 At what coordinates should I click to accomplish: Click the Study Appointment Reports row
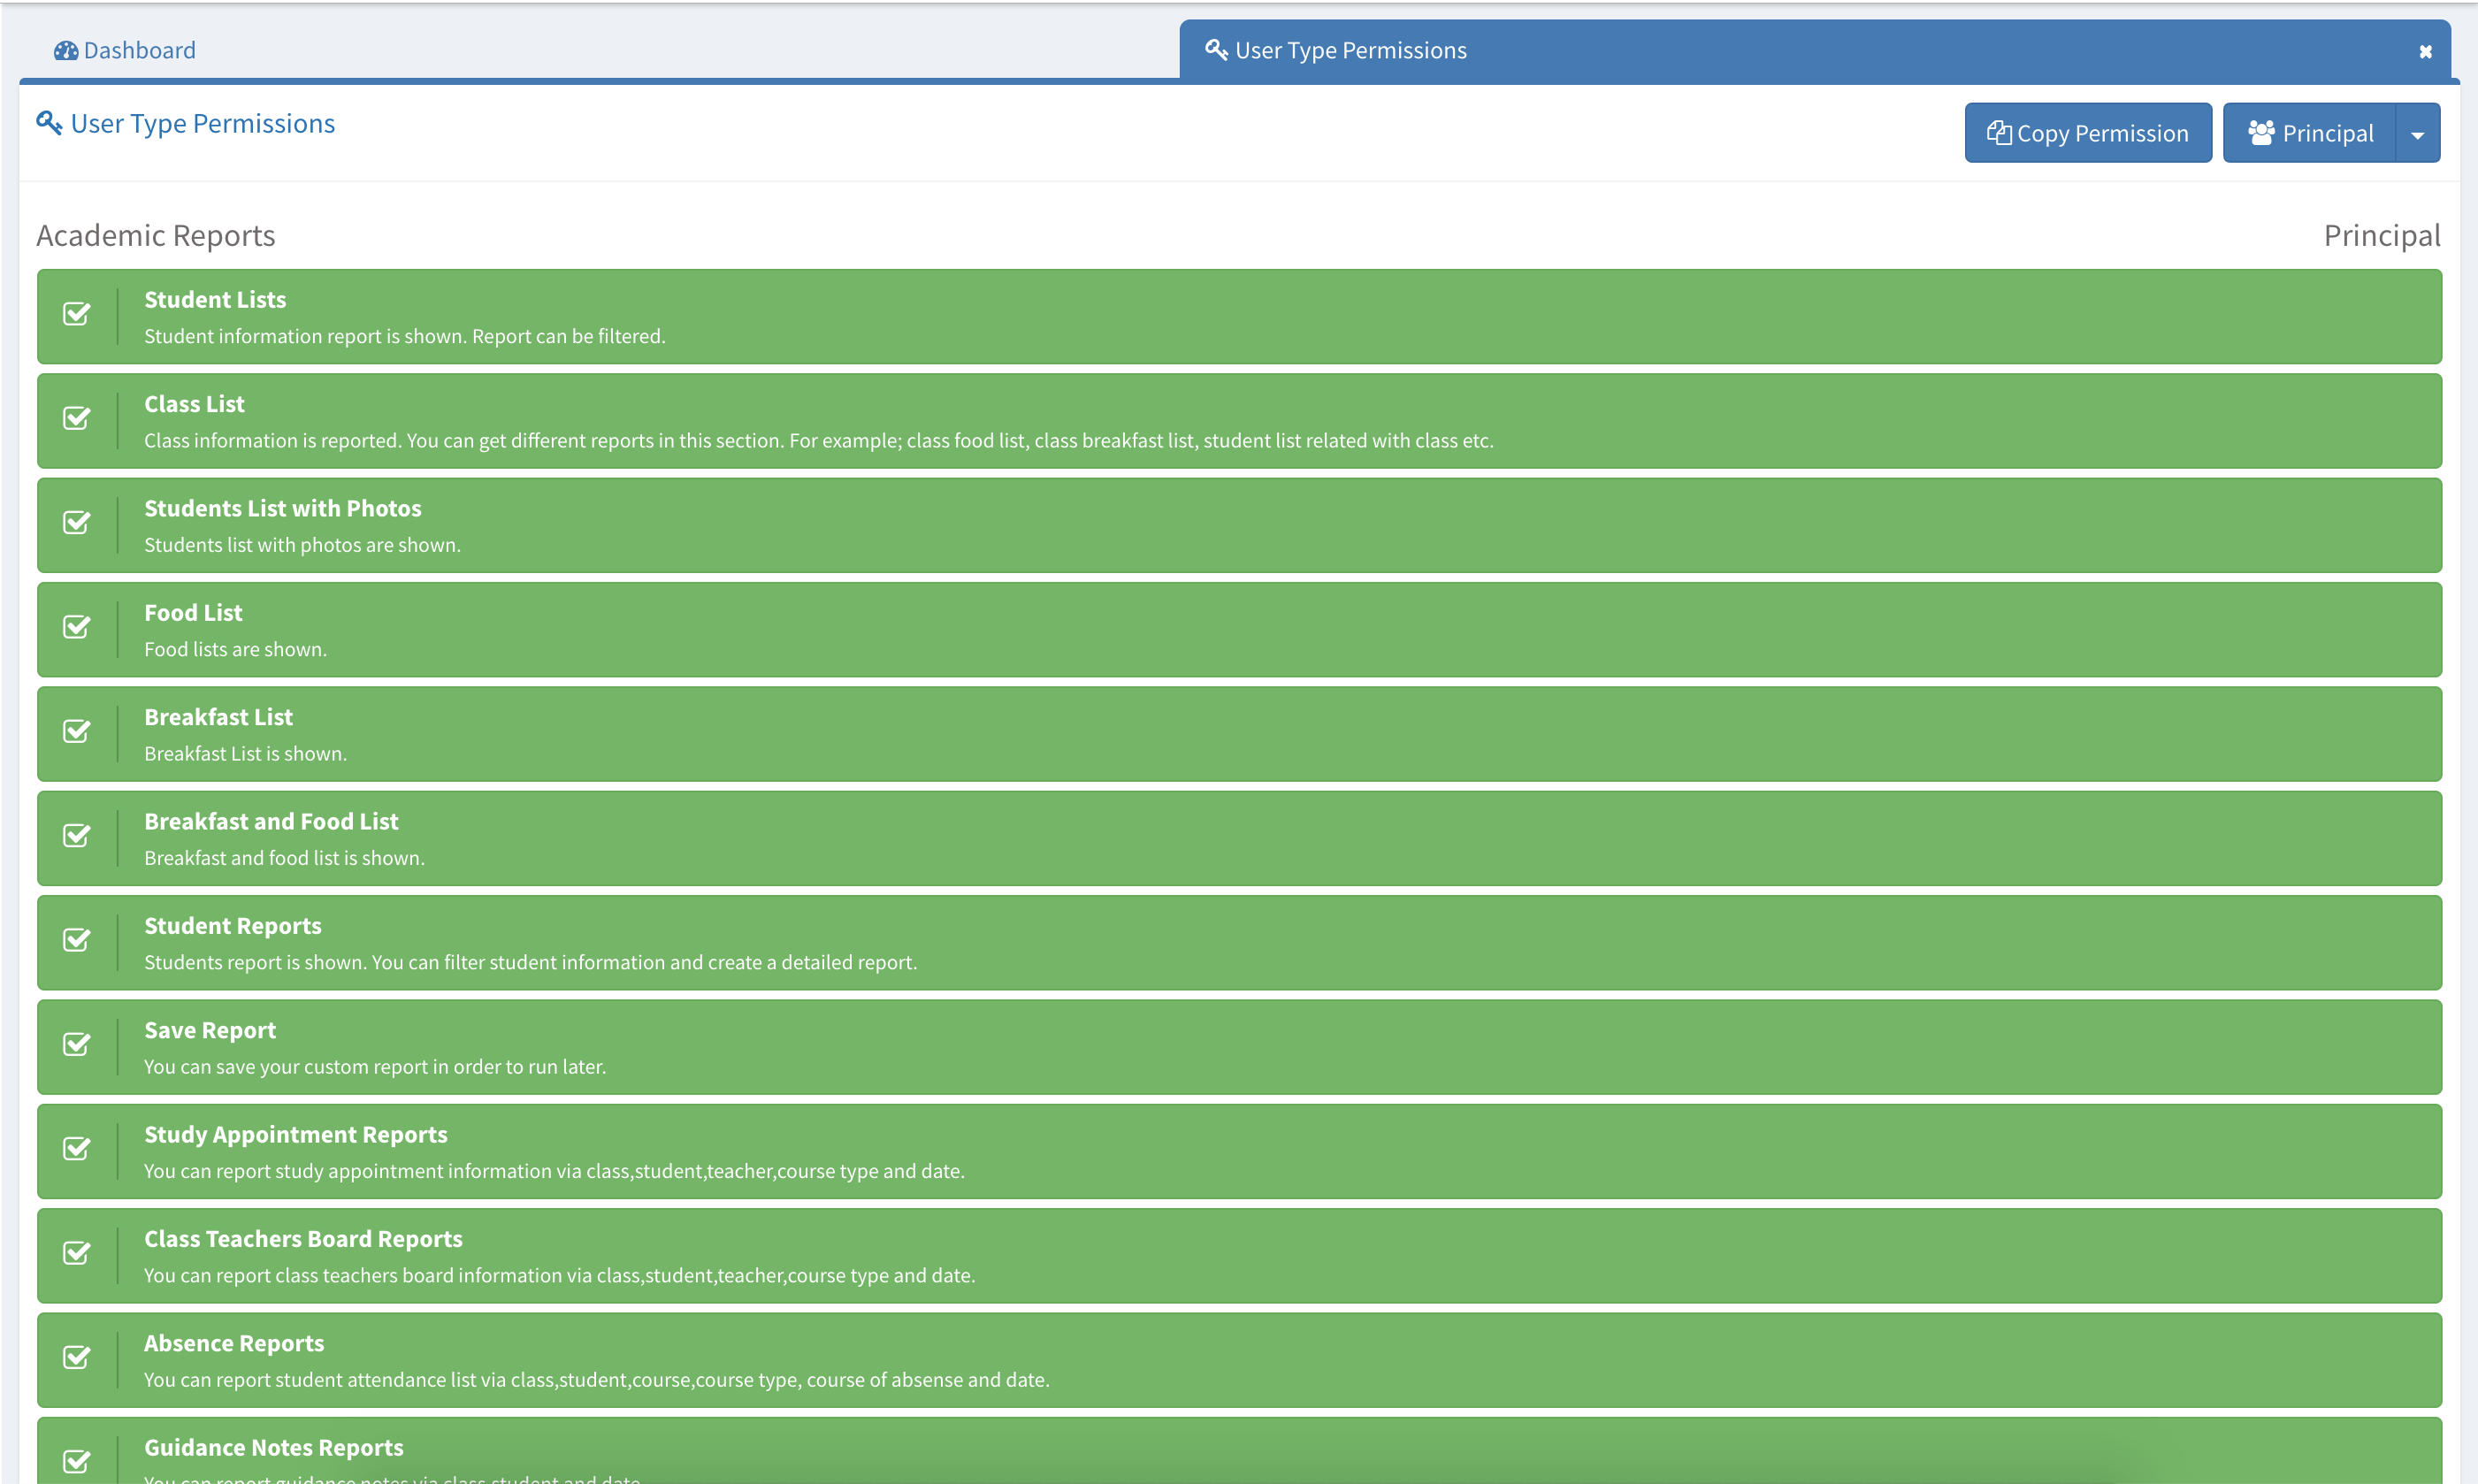[x=1238, y=1151]
